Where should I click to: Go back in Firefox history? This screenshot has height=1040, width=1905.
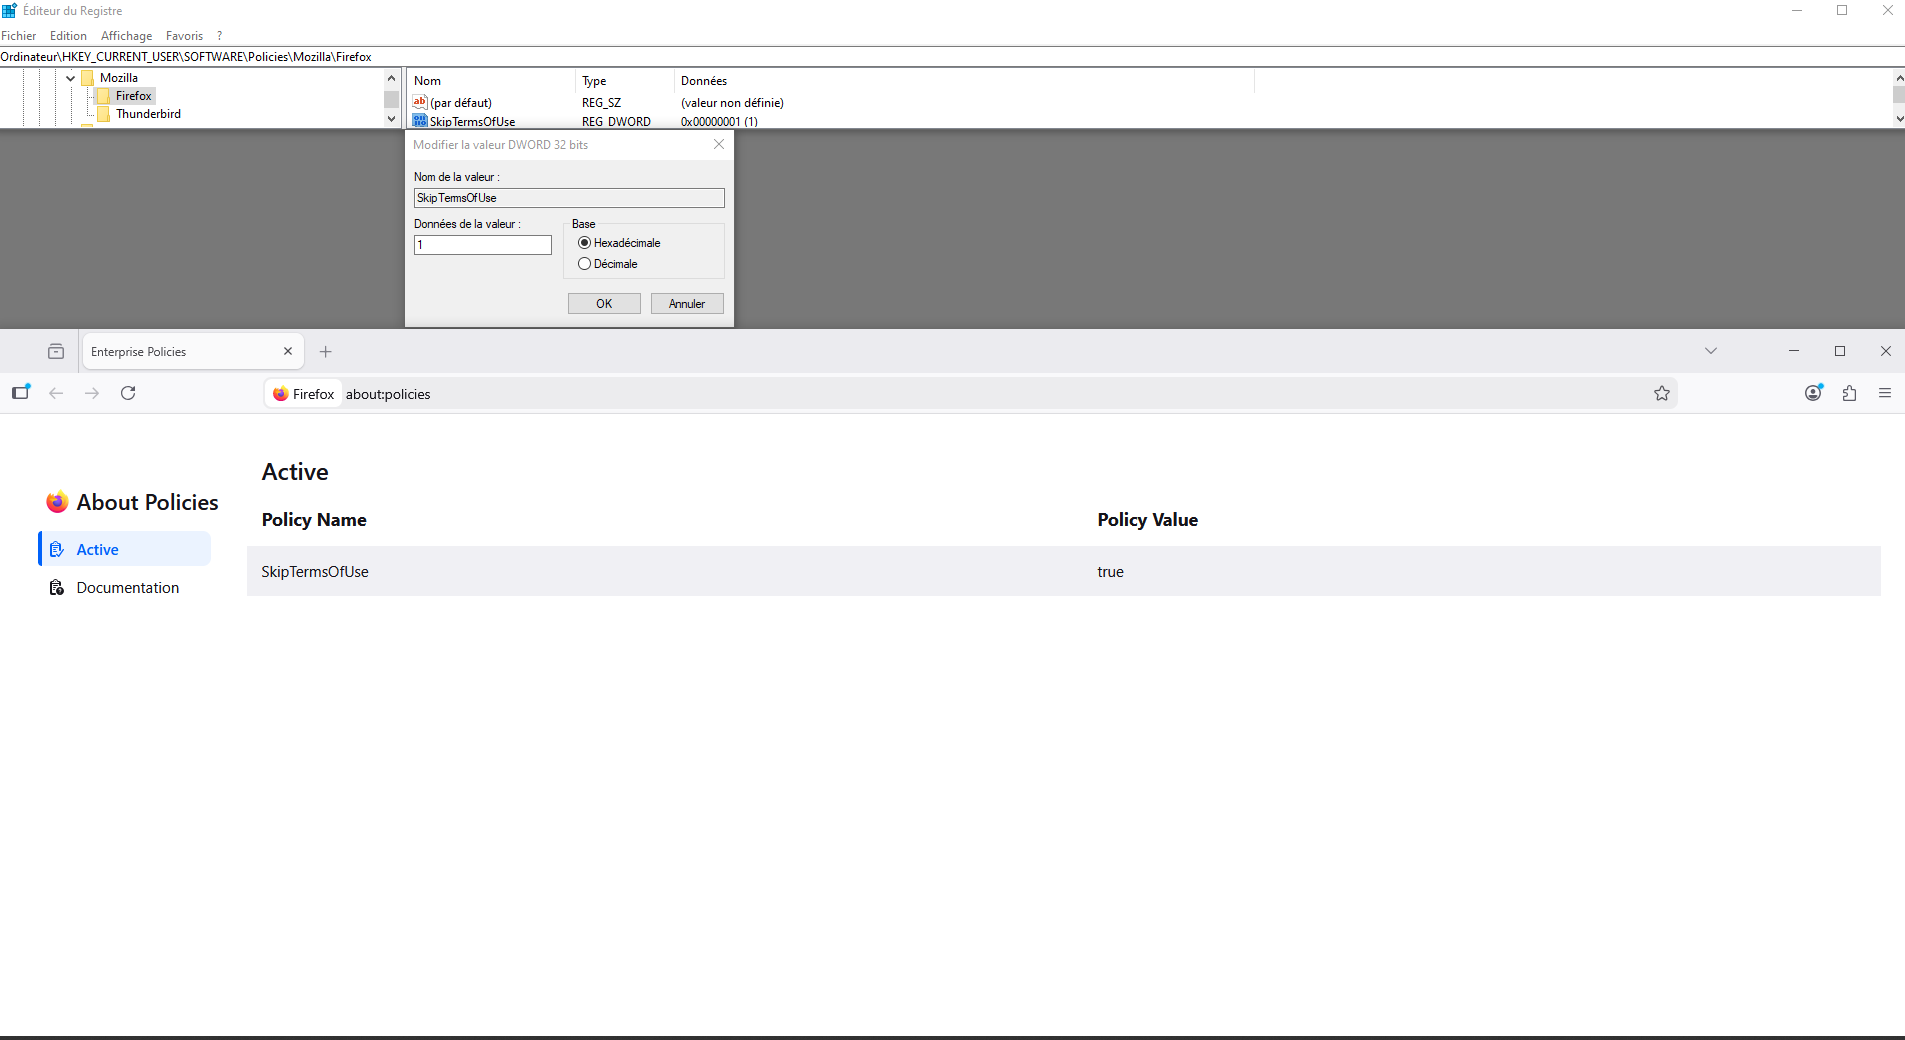point(56,393)
